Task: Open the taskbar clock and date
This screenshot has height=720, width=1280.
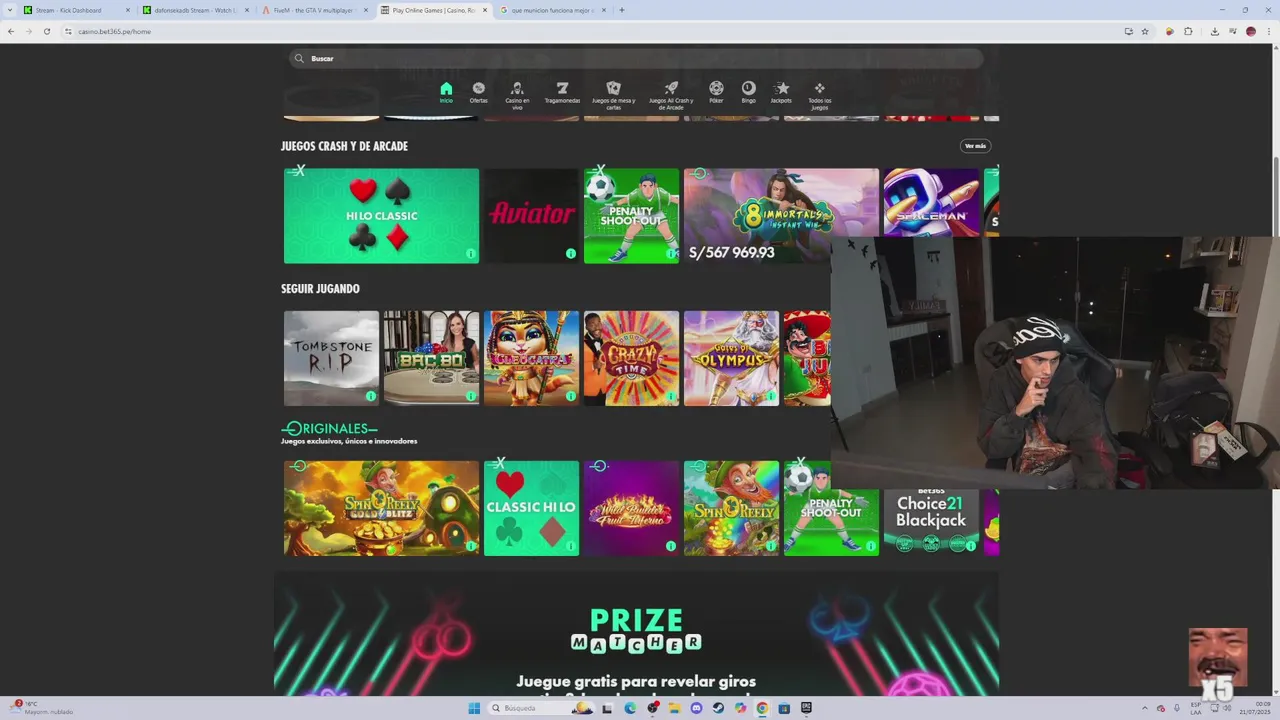Action: pos(1254,708)
